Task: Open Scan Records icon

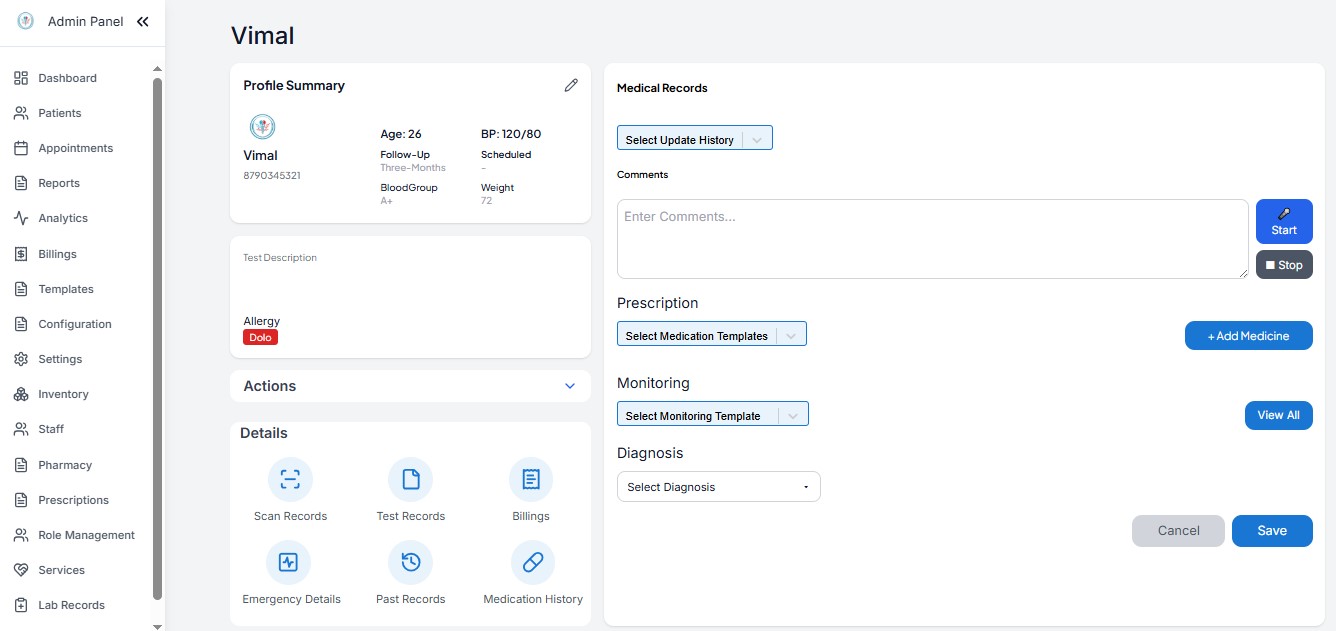Action: point(290,480)
